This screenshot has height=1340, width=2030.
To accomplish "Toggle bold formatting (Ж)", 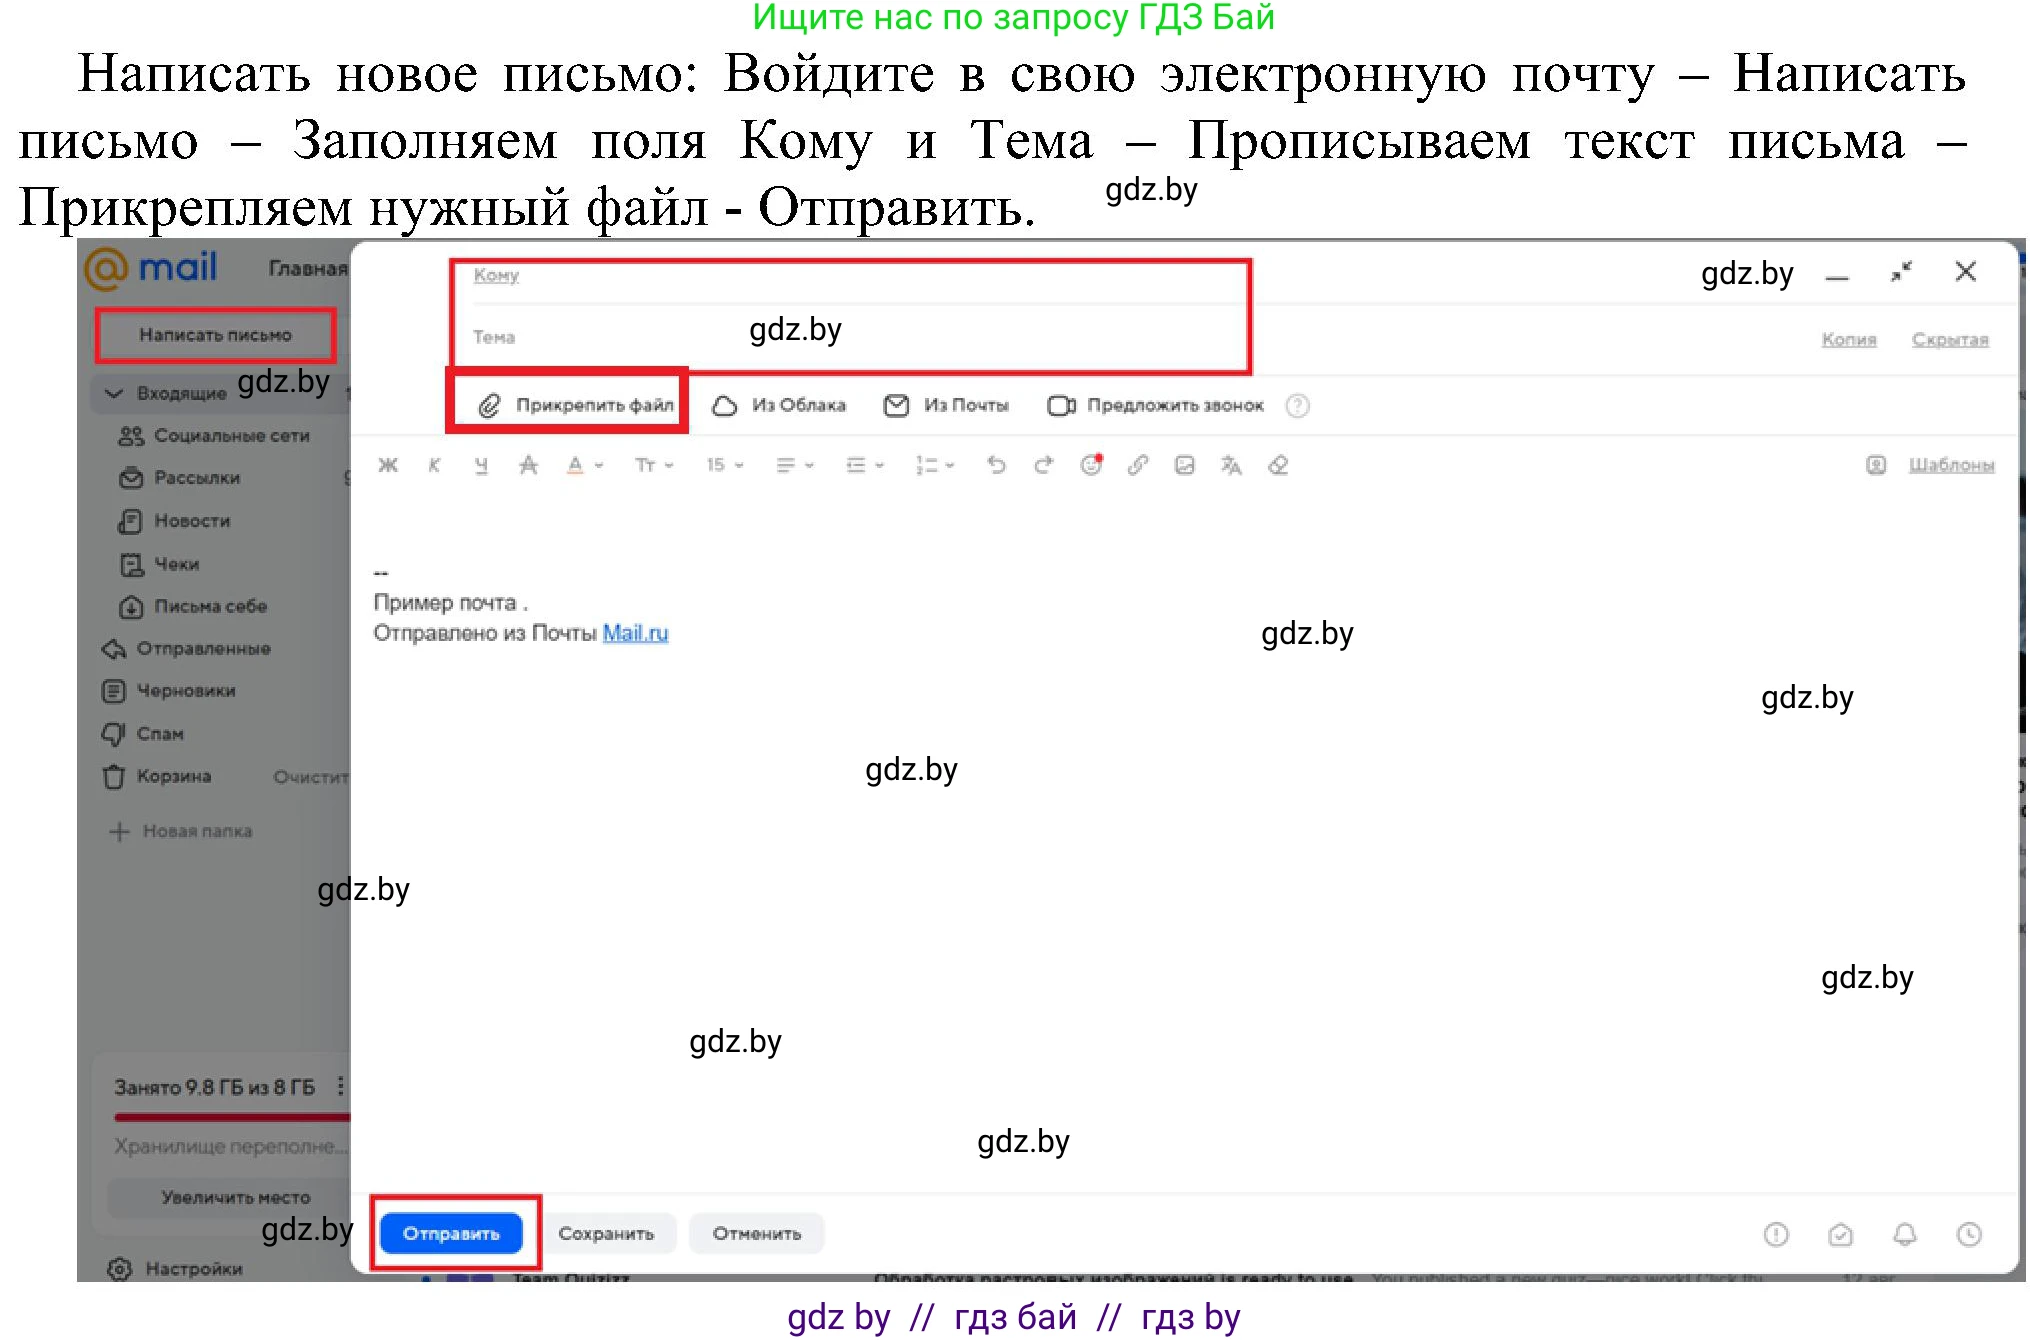I will pos(388,465).
